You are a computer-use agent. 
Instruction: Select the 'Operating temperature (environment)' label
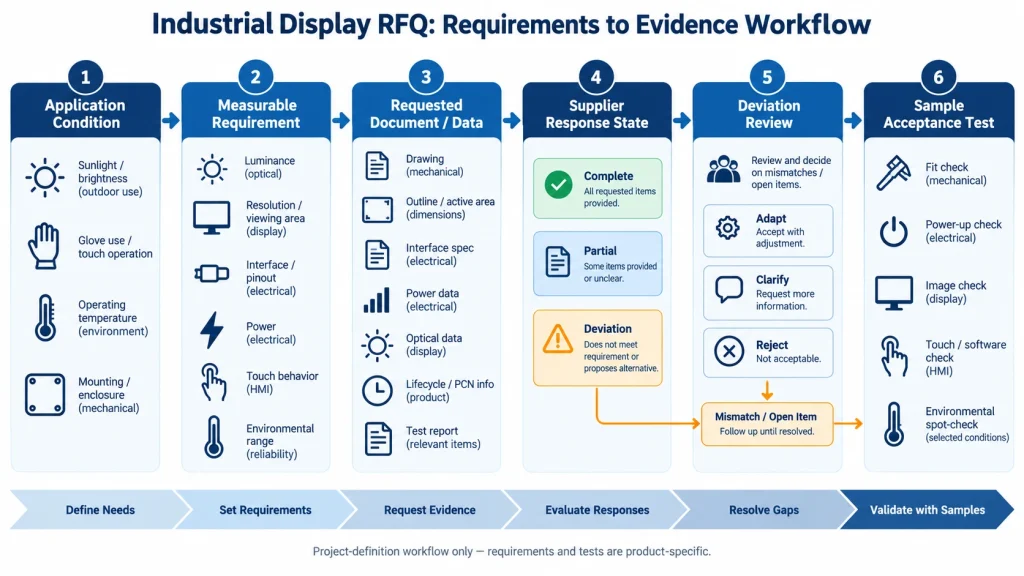[x=113, y=318]
